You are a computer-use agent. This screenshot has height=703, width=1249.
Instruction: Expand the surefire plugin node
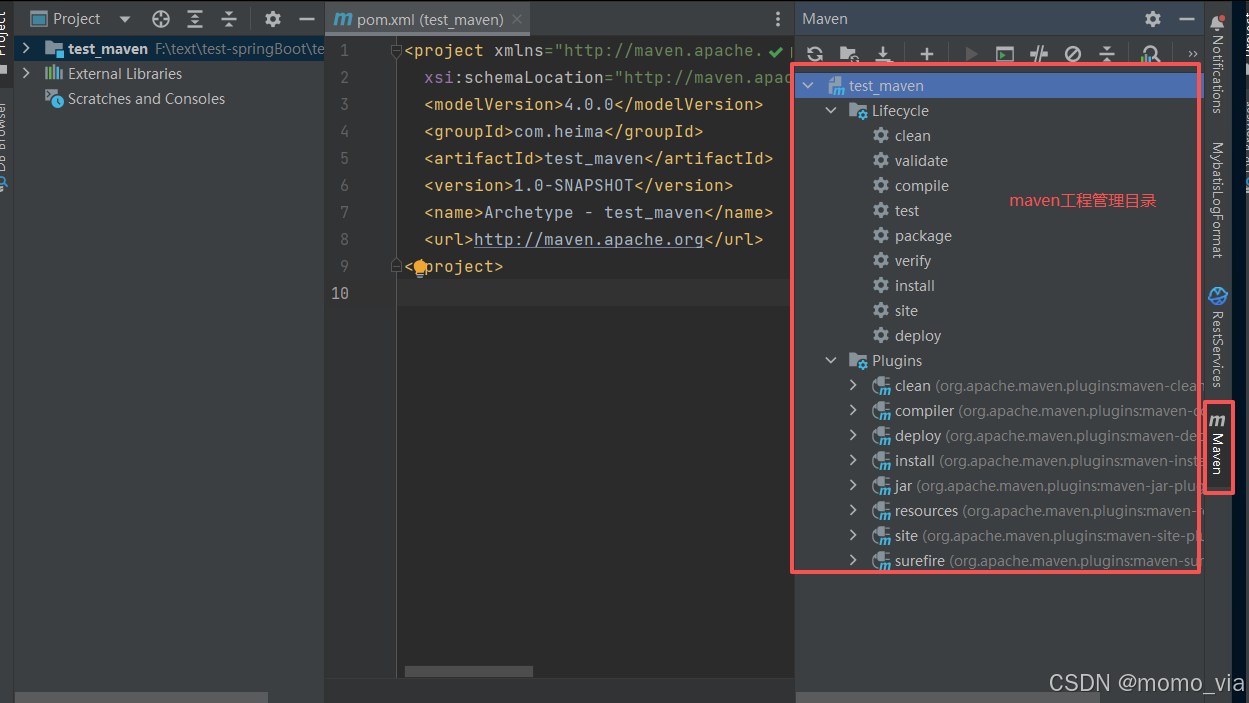853,561
